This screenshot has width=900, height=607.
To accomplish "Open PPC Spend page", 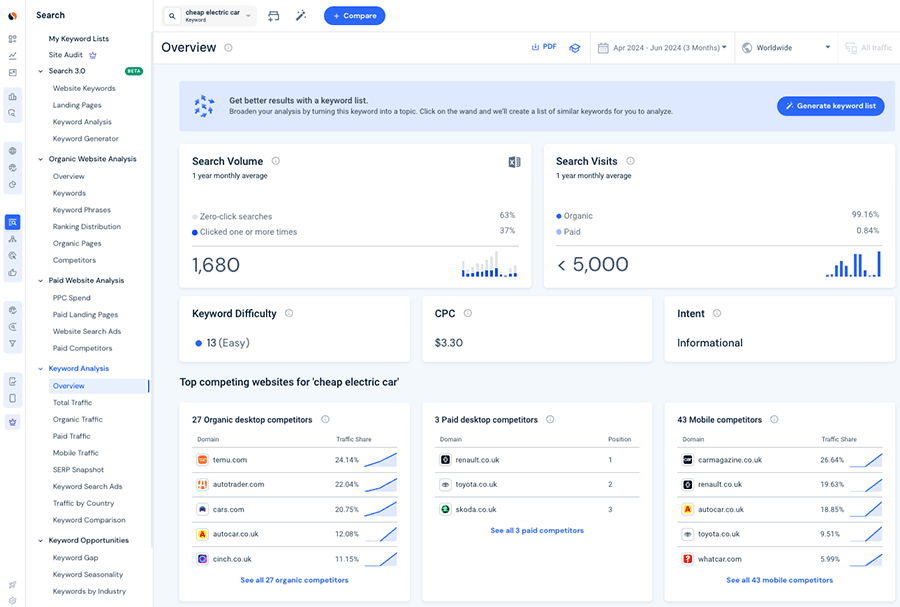I will coord(71,298).
